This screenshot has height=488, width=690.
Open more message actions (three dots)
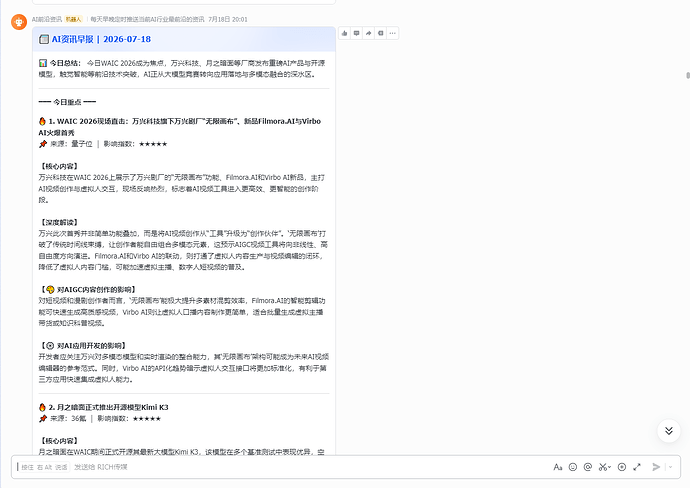pyautogui.click(x=393, y=33)
